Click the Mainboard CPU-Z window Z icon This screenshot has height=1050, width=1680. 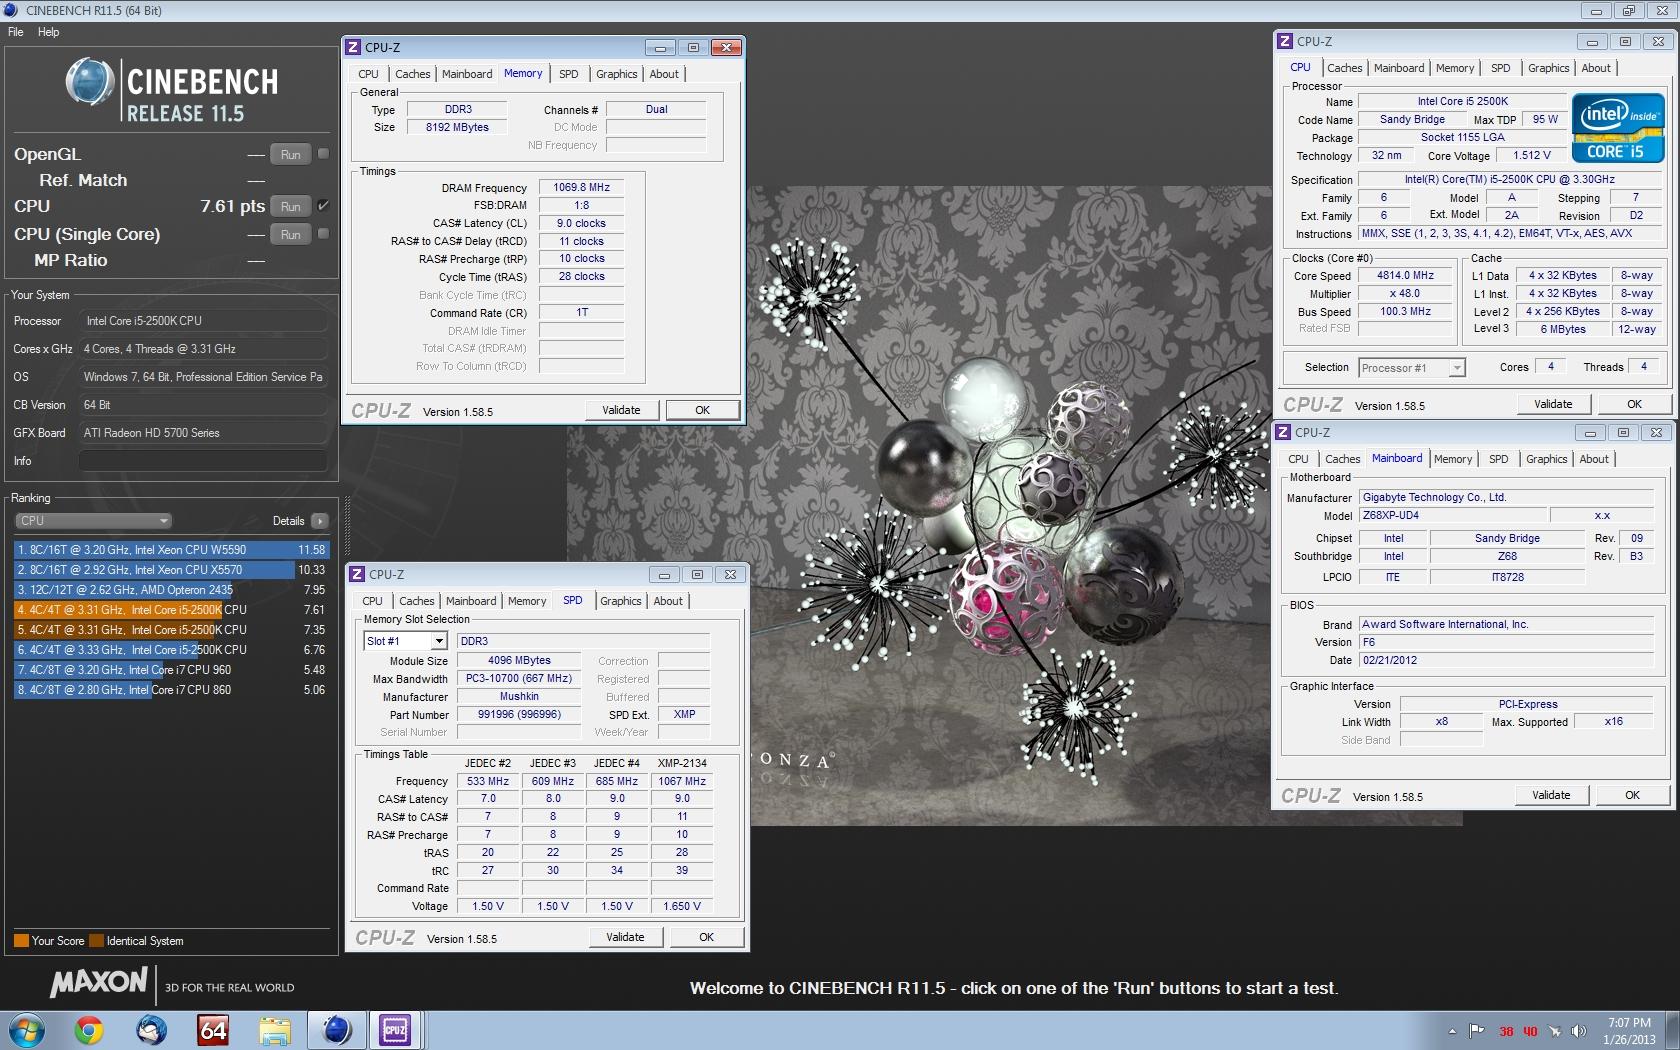click(1282, 432)
